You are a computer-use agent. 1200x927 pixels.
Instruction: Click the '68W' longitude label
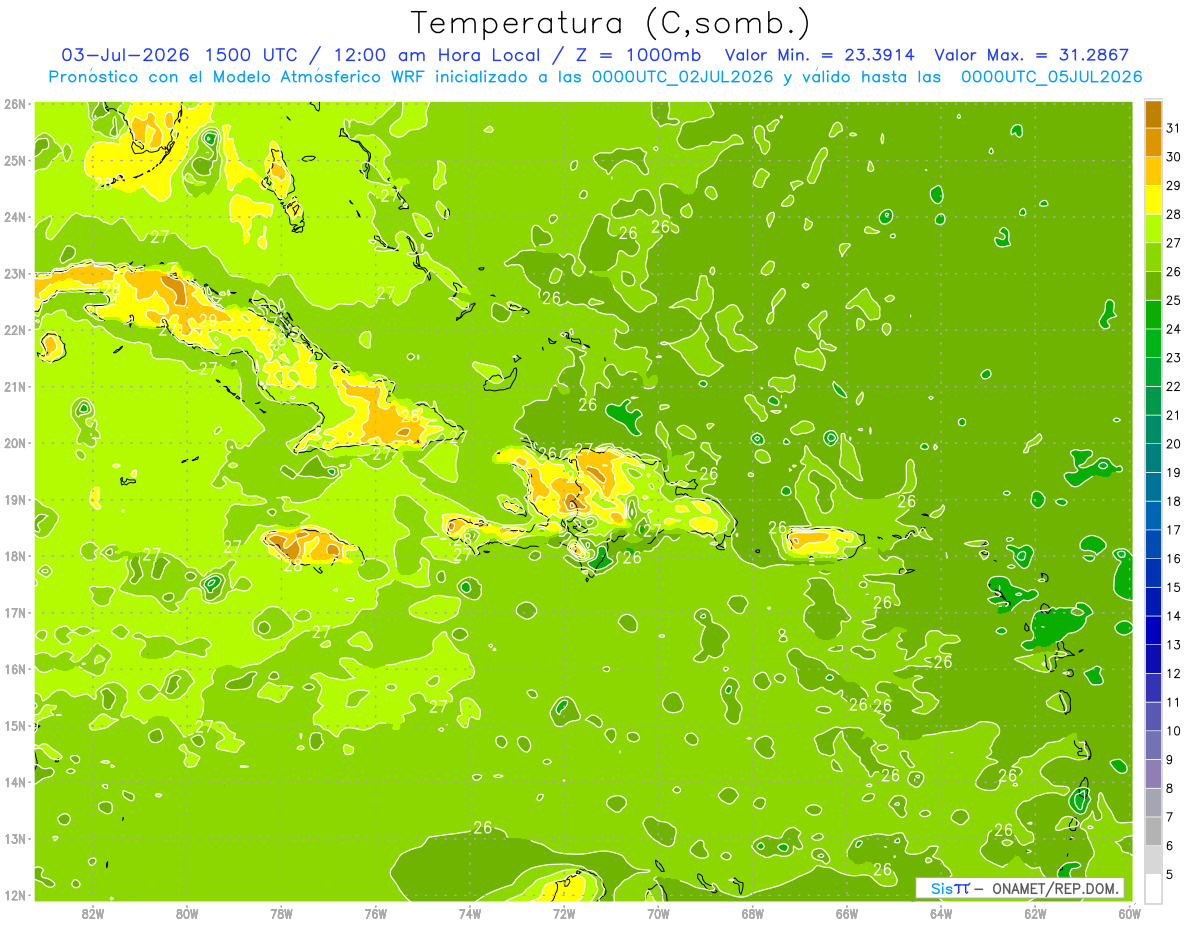[753, 913]
